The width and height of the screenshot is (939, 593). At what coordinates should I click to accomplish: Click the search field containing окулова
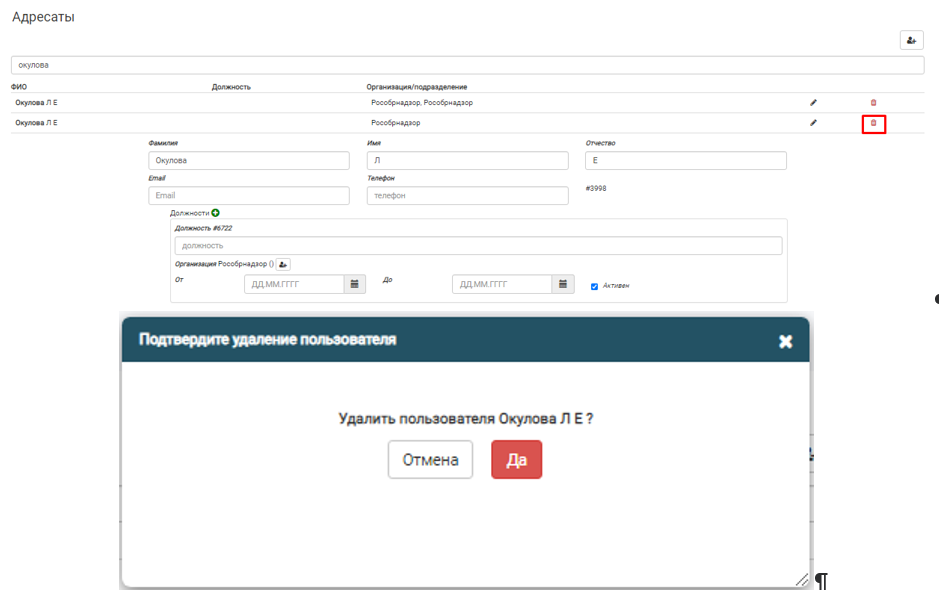[x=467, y=65]
